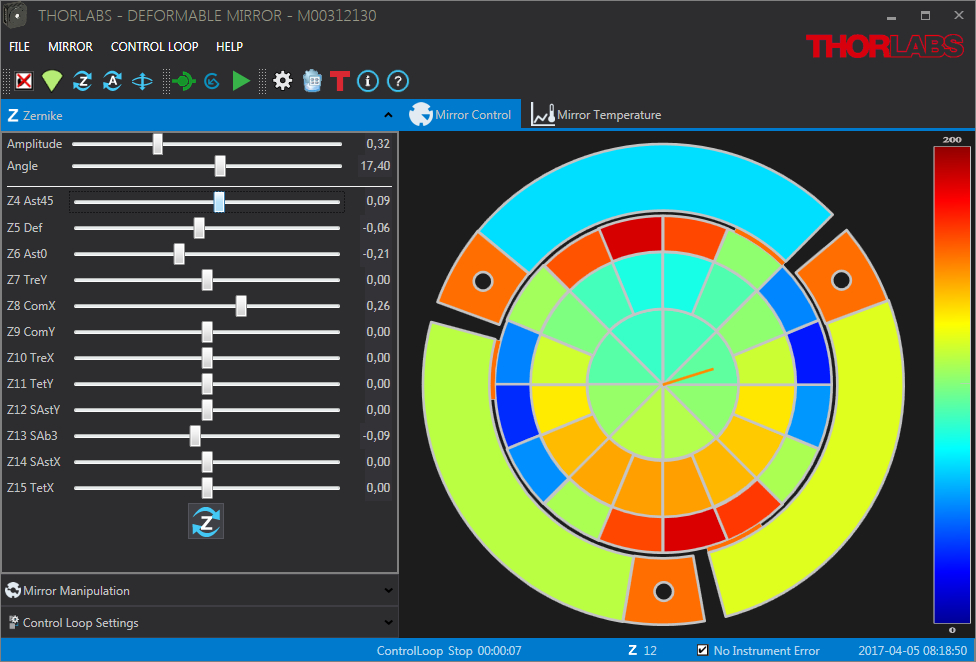
Task: Click the question mark help icon
Action: (397, 81)
